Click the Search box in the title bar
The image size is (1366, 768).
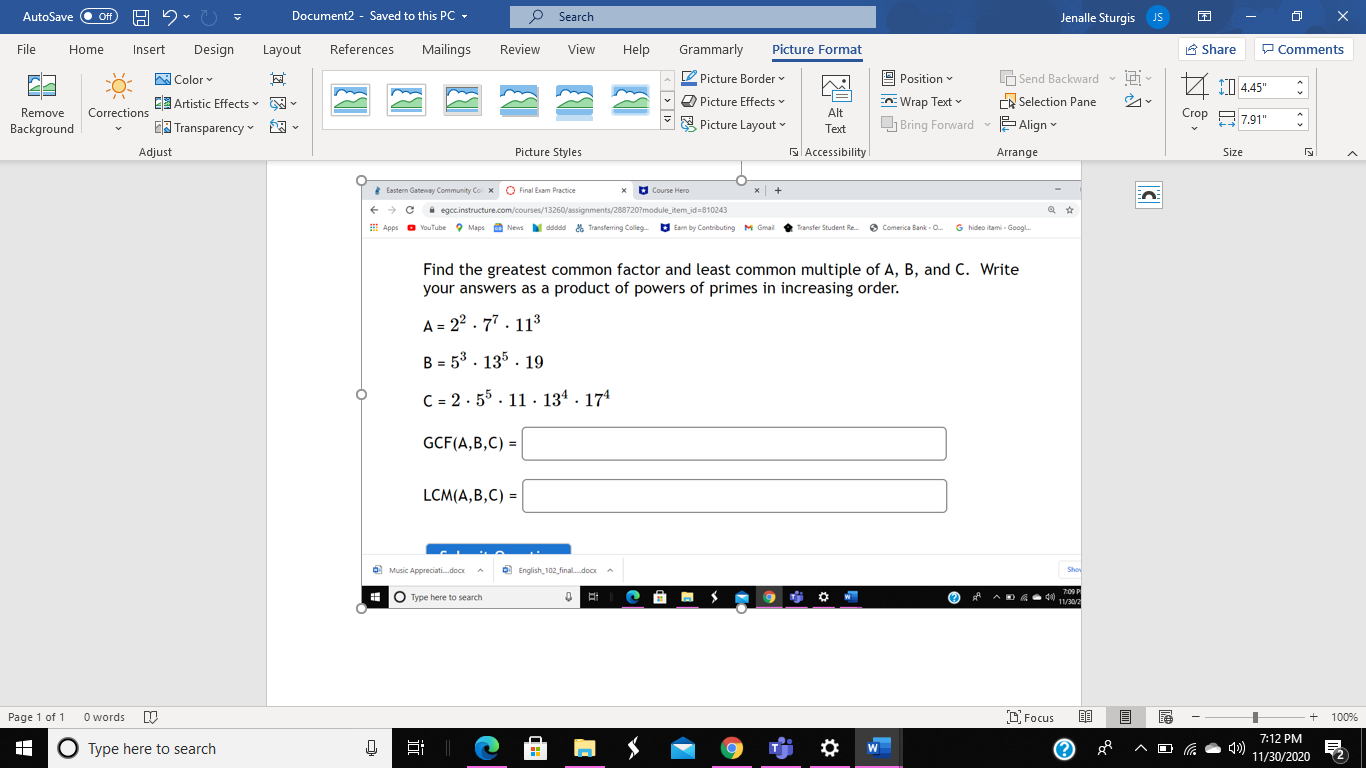tap(692, 17)
